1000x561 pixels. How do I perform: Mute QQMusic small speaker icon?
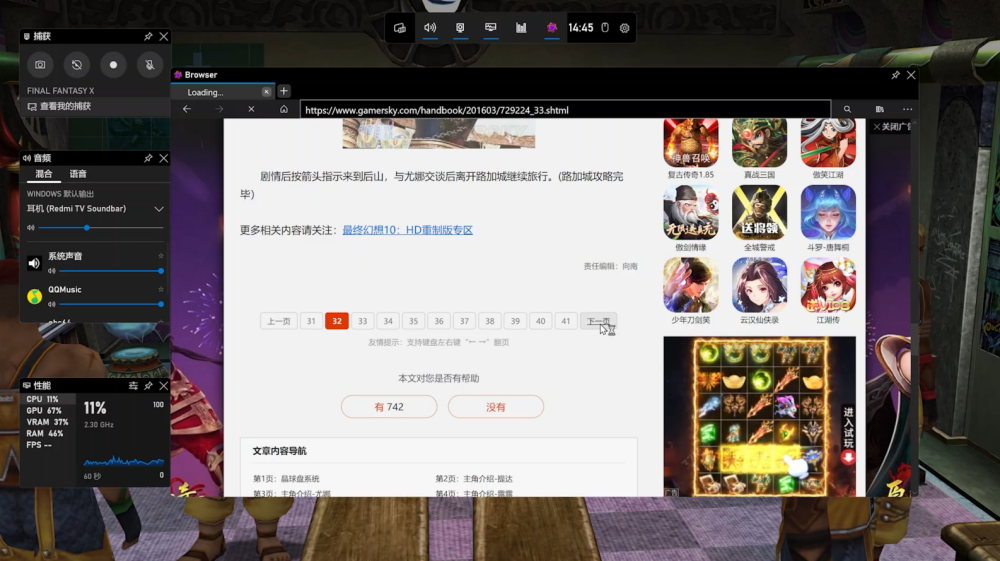click(52, 304)
